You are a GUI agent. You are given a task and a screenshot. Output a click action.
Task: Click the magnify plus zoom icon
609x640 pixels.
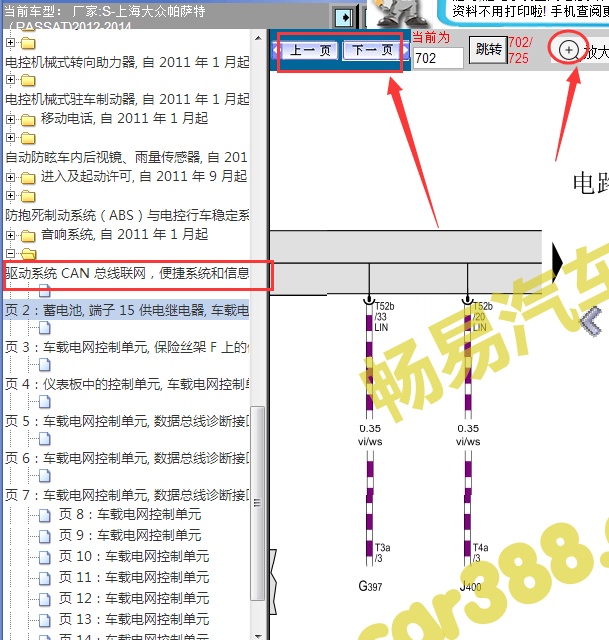[568, 50]
